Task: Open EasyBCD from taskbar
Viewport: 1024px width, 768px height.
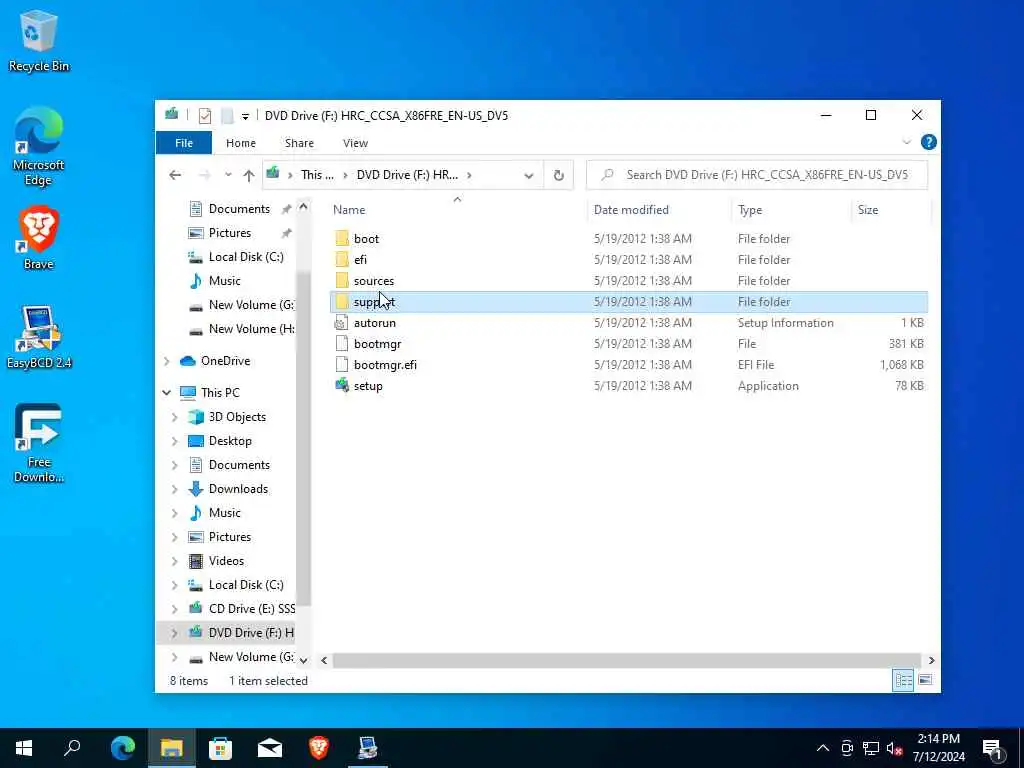Action: point(367,748)
